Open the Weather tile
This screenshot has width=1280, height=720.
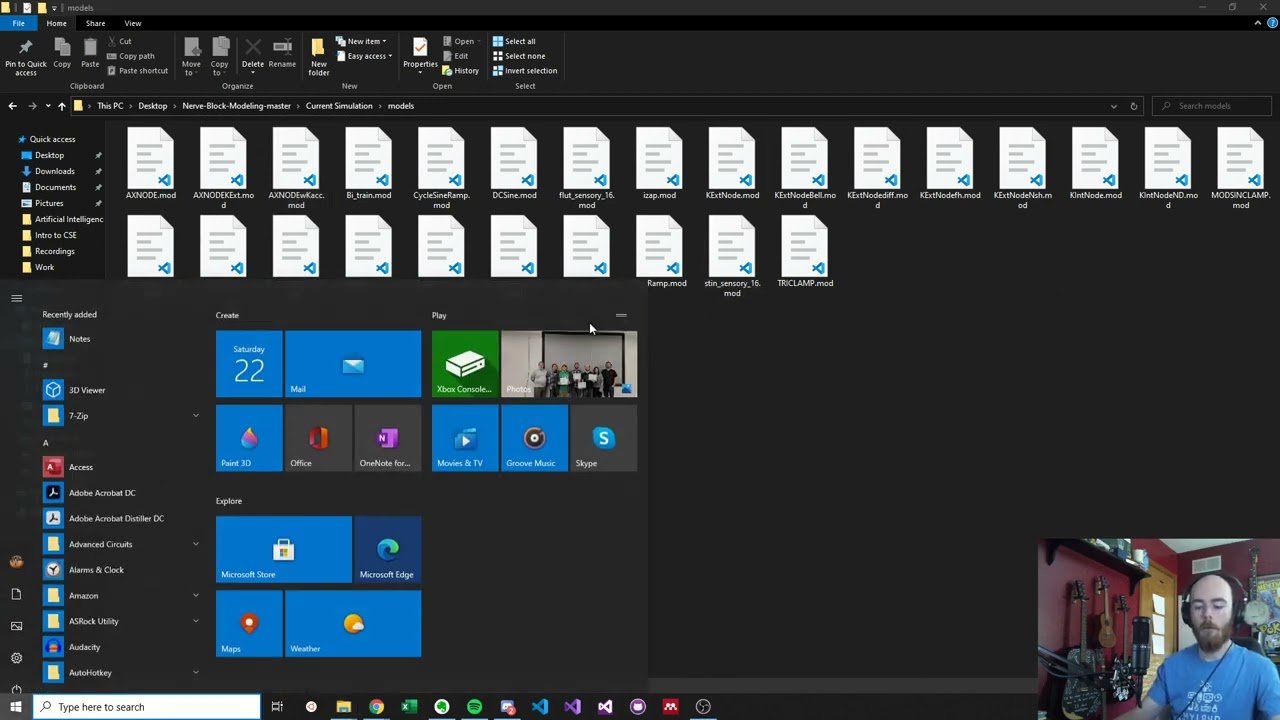353,624
